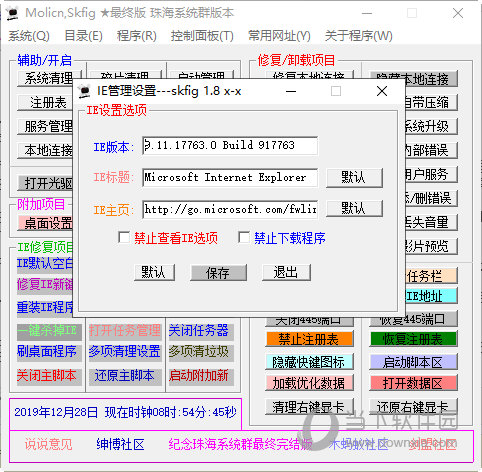Click the 恢复445端口 button

413,320
